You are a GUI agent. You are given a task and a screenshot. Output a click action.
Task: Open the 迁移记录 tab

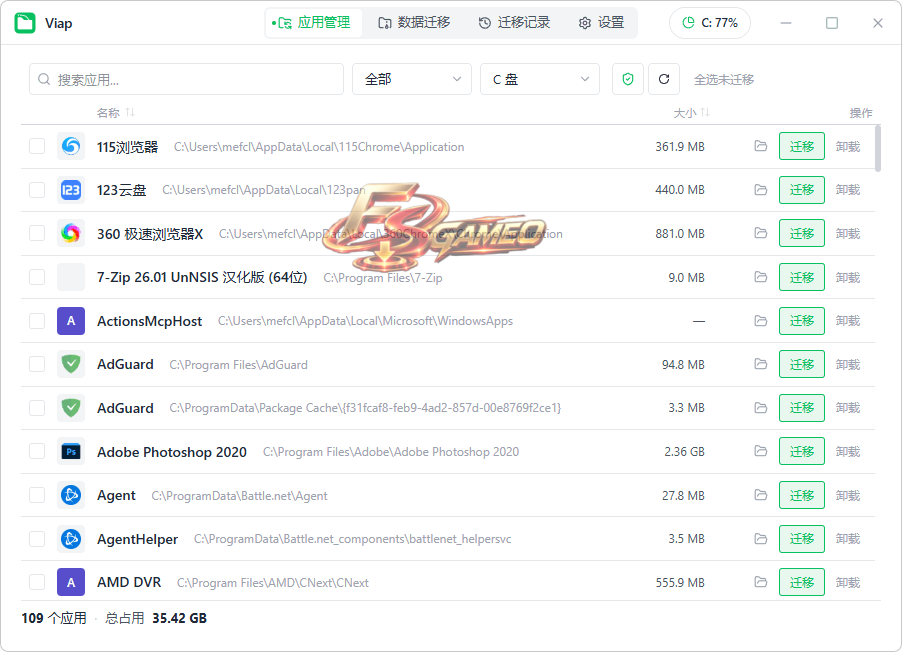[x=514, y=22]
